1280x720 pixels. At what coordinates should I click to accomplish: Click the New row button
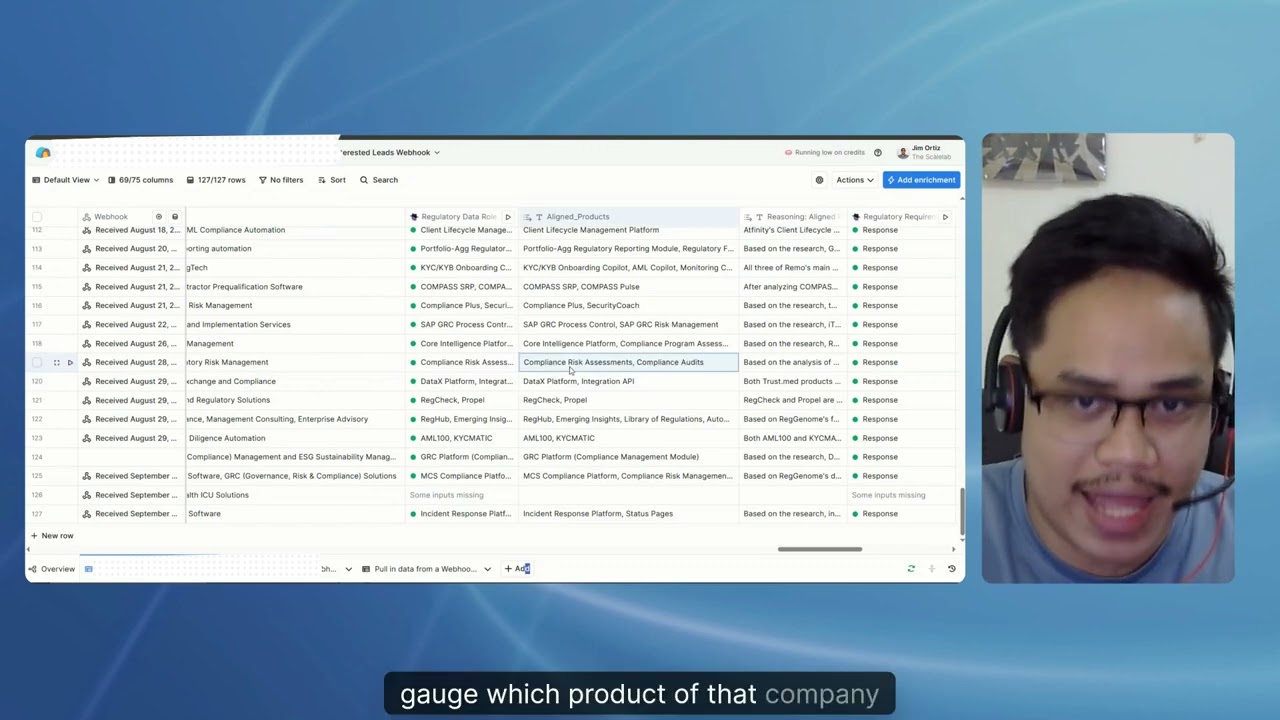[x=51, y=536]
